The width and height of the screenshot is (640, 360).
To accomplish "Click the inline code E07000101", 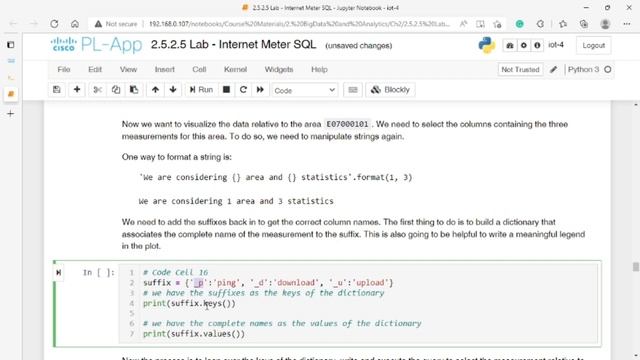I will click(347, 124).
